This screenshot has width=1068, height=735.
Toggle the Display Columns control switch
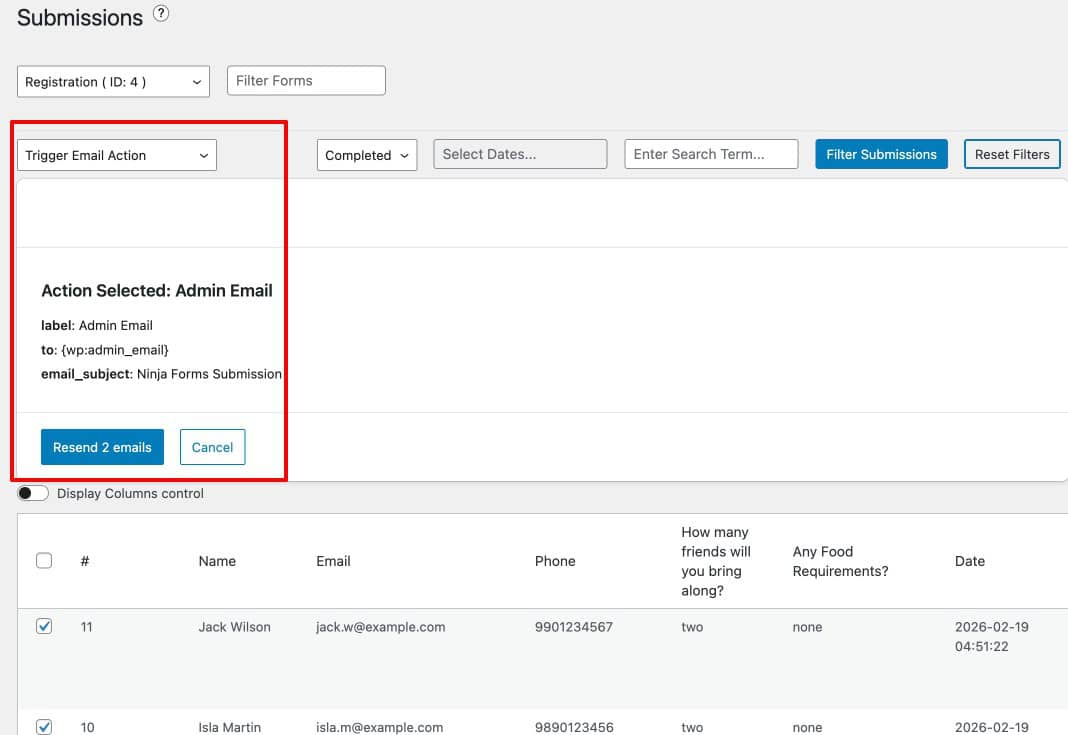(x=33, y=493)
